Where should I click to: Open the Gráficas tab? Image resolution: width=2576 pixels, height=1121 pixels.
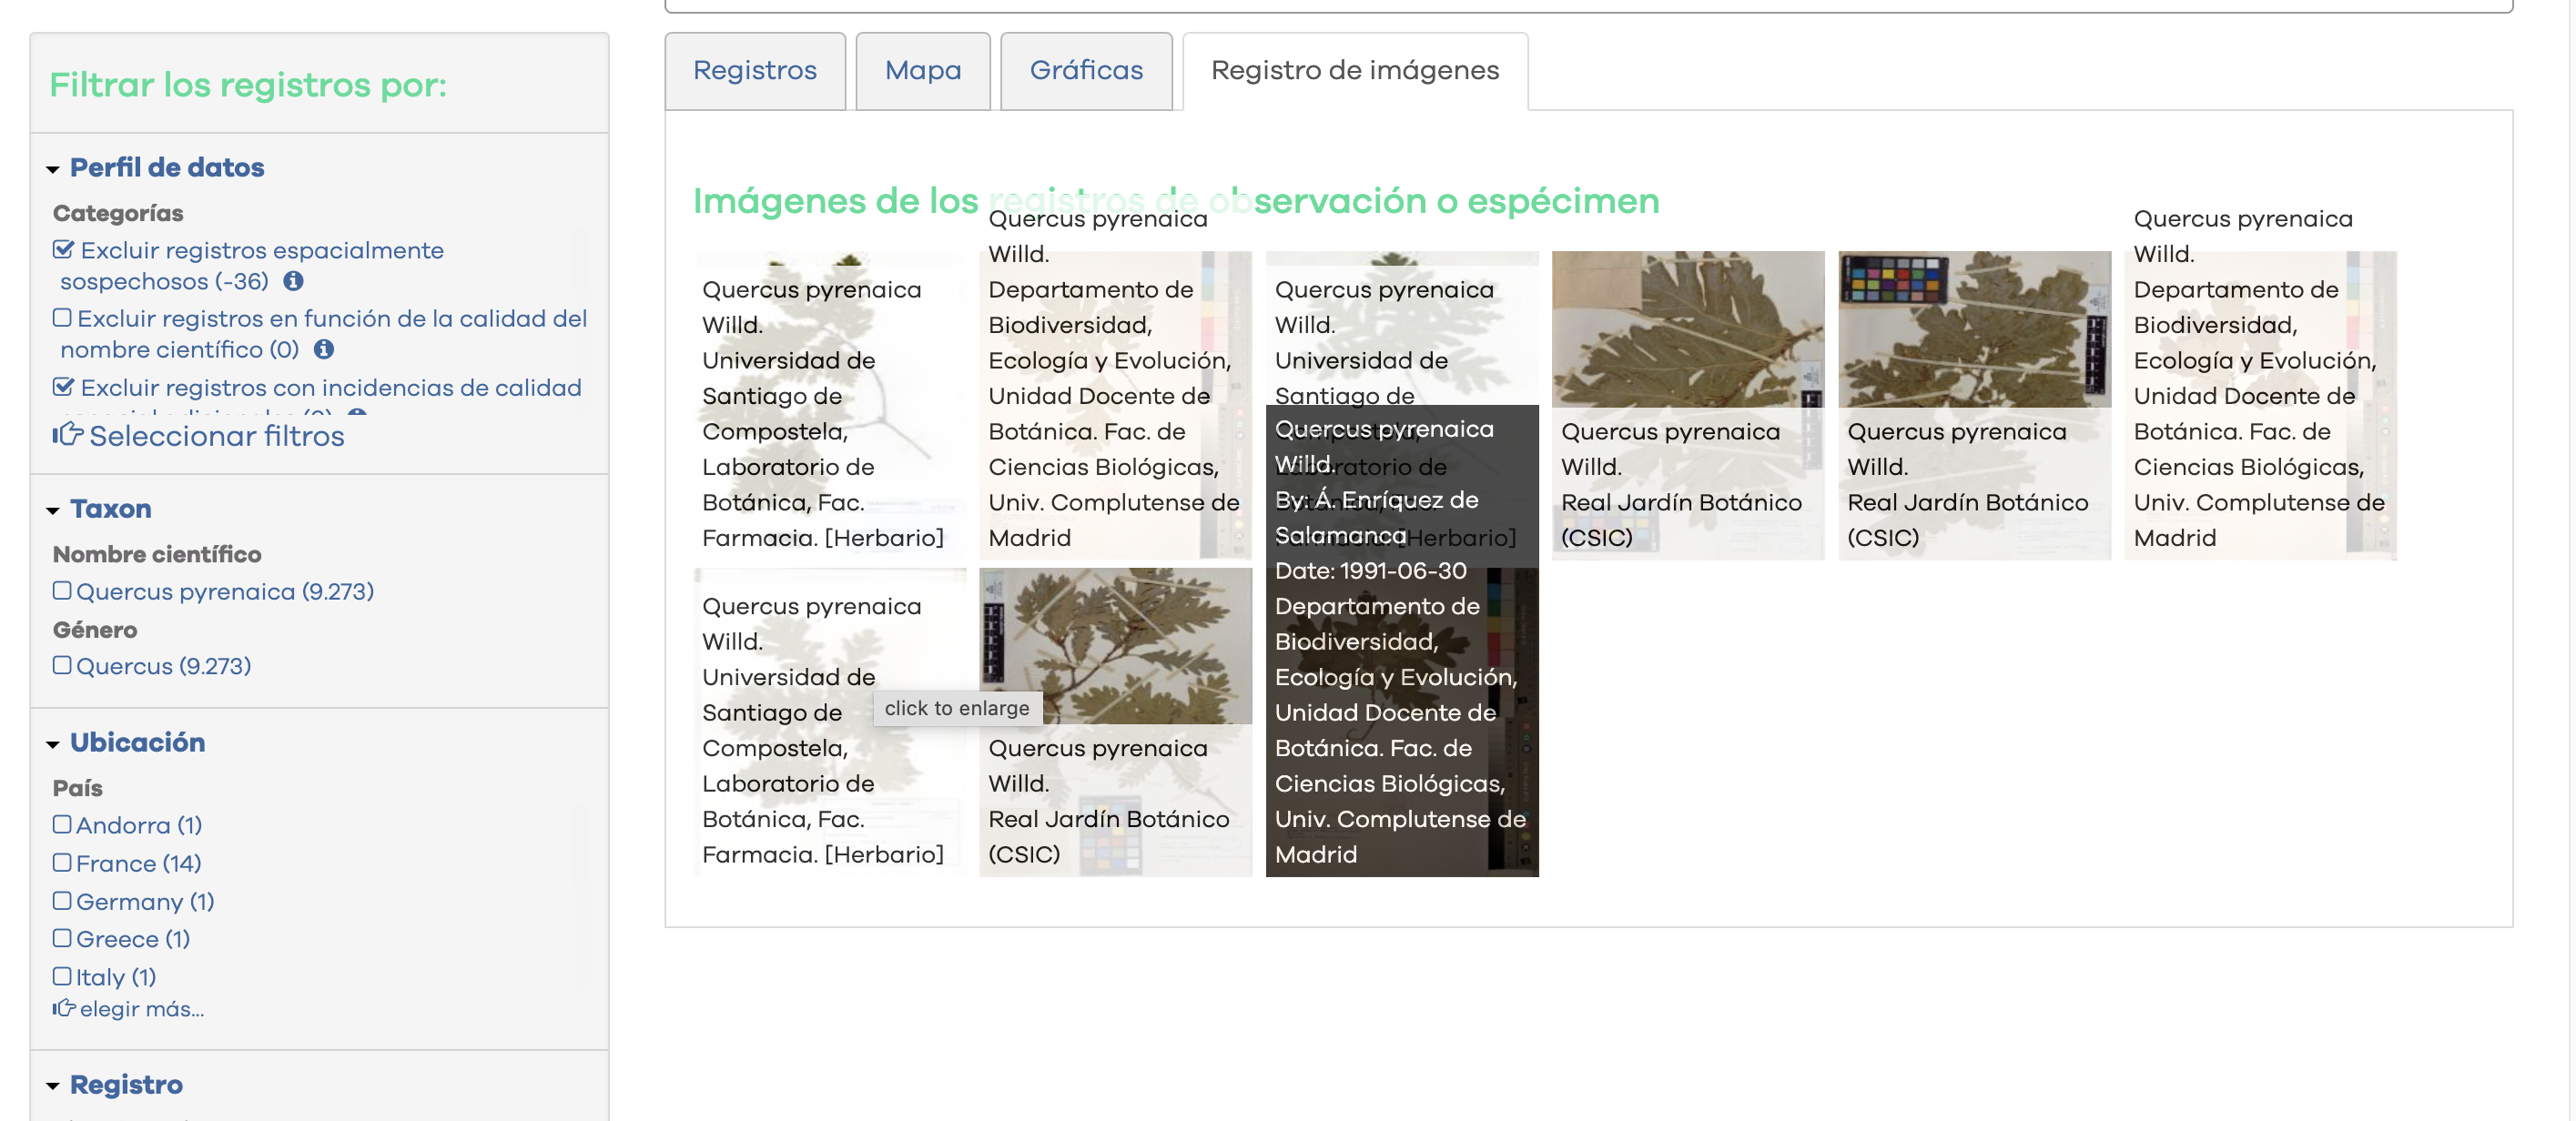[x=1085, y=70]
